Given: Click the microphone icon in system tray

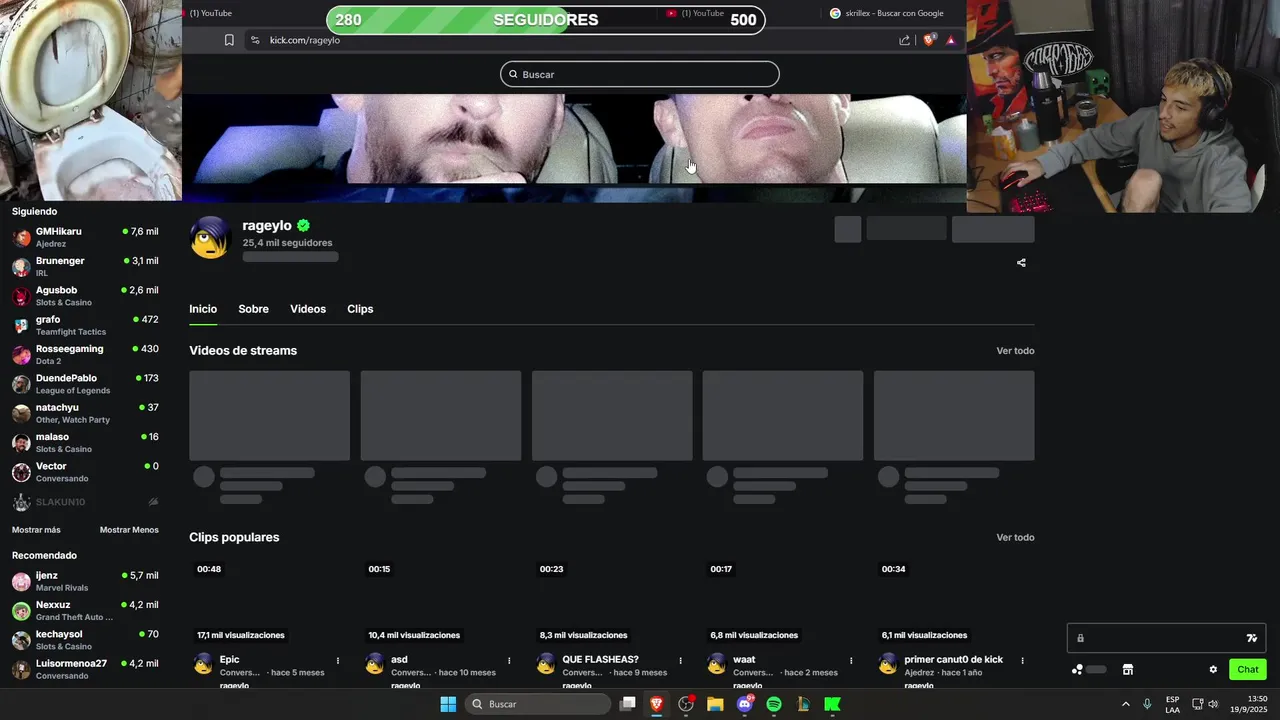Looking at the screenshot, I should [1147, 704].
